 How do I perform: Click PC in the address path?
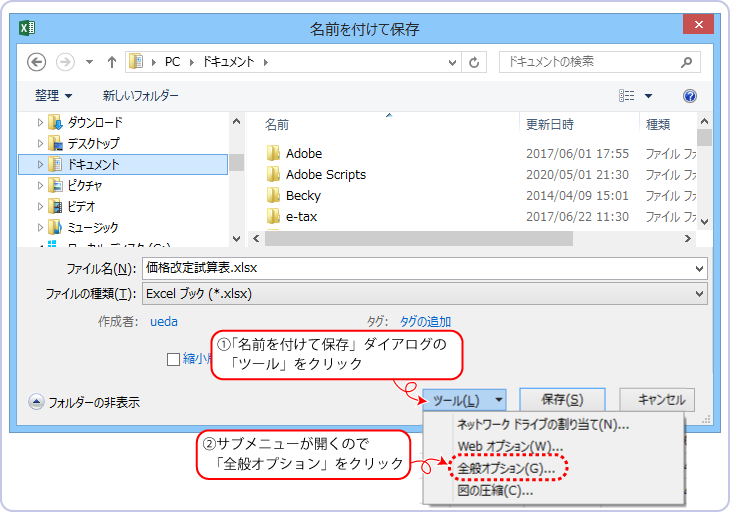[x=172, y=62]
